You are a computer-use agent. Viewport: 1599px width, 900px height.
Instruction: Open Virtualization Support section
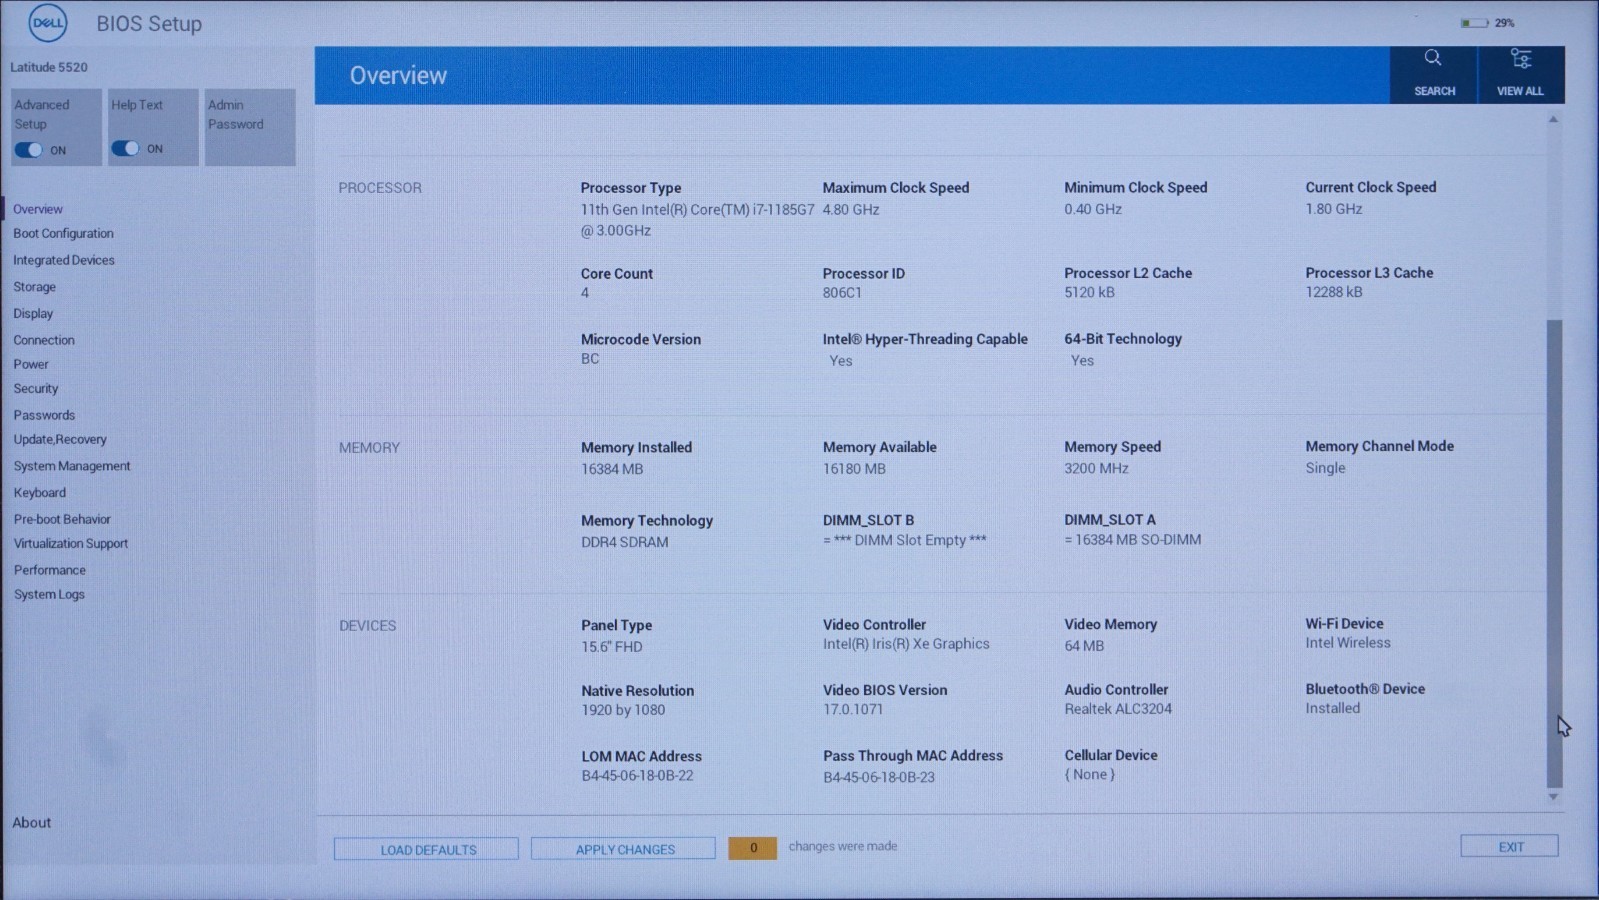pos(71,543)
